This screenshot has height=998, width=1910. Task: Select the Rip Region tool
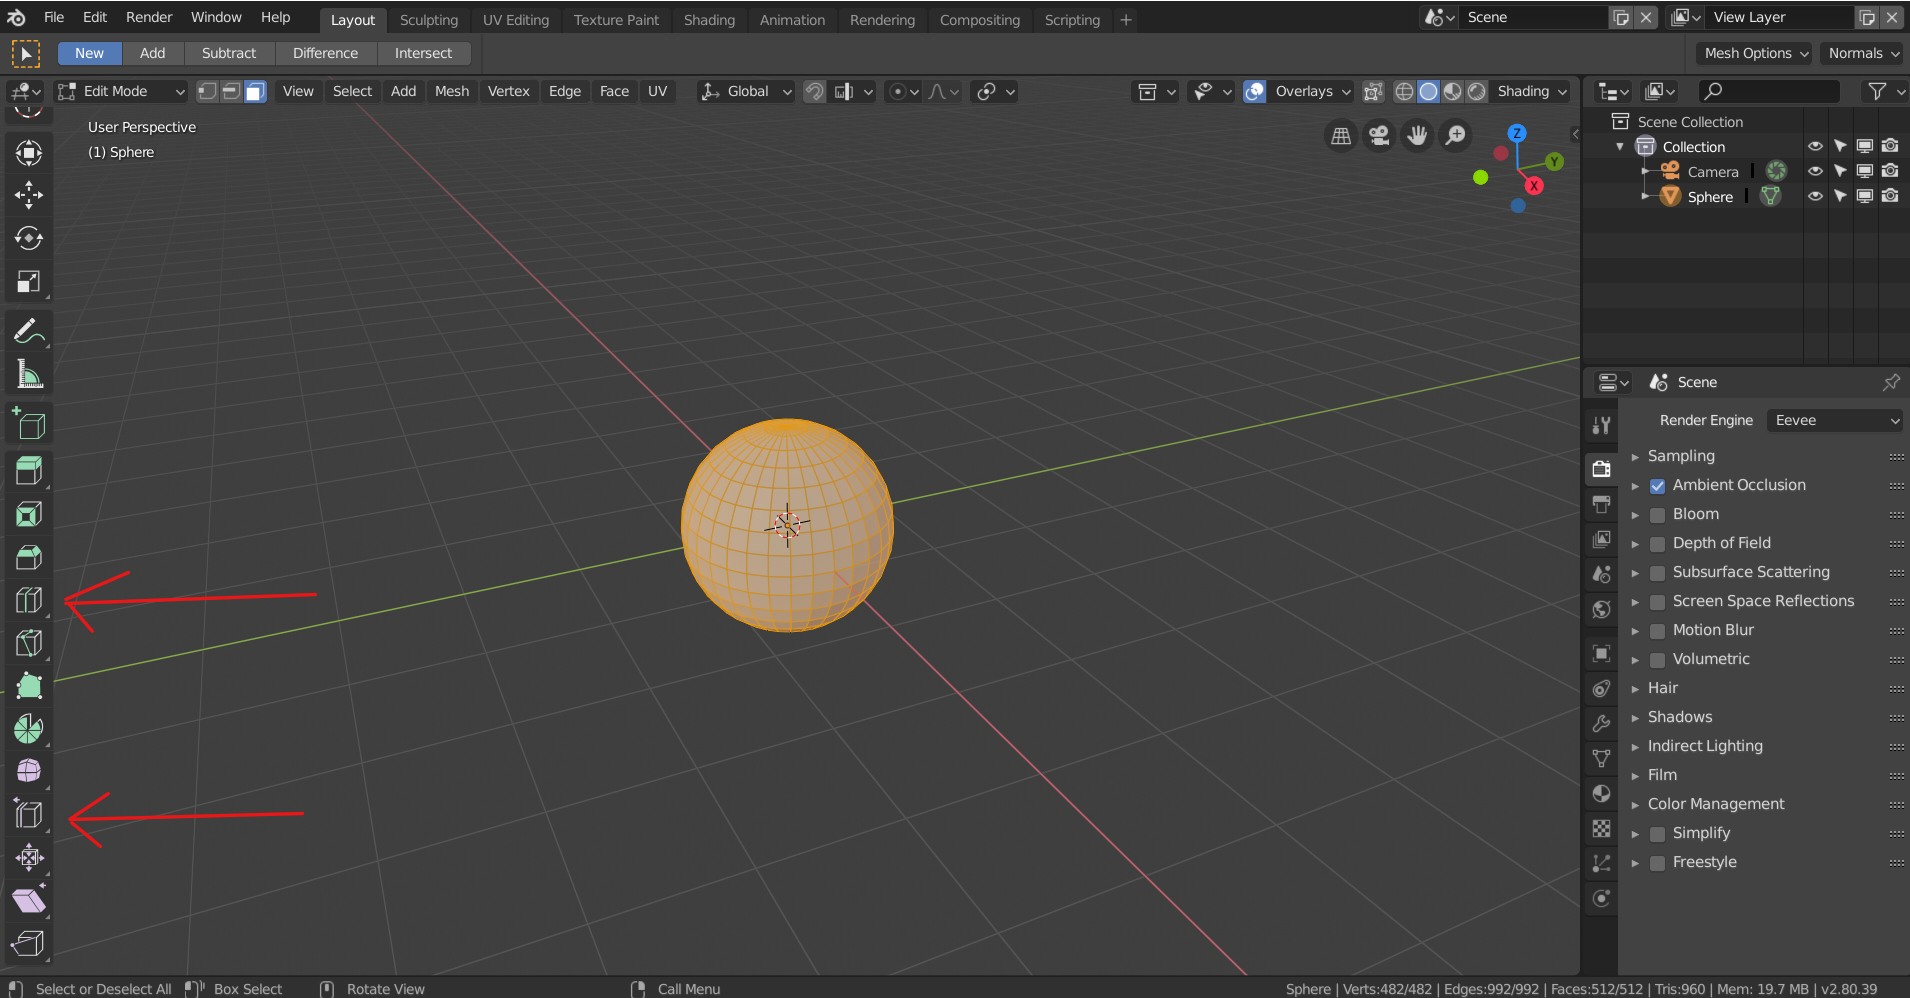click(x=29, y=943)
